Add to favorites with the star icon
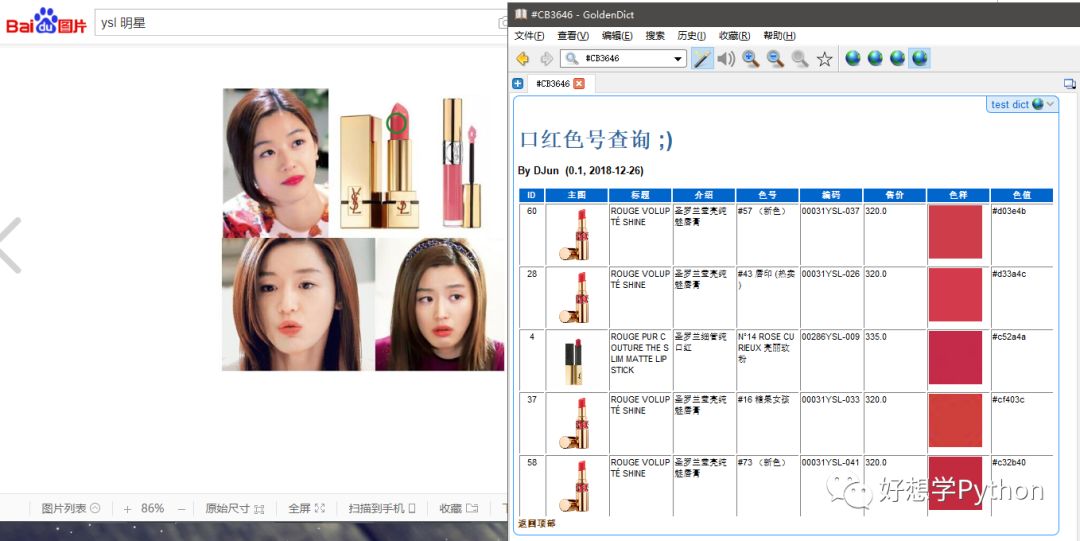This screenshot has width=1080, height=541. 824,59
